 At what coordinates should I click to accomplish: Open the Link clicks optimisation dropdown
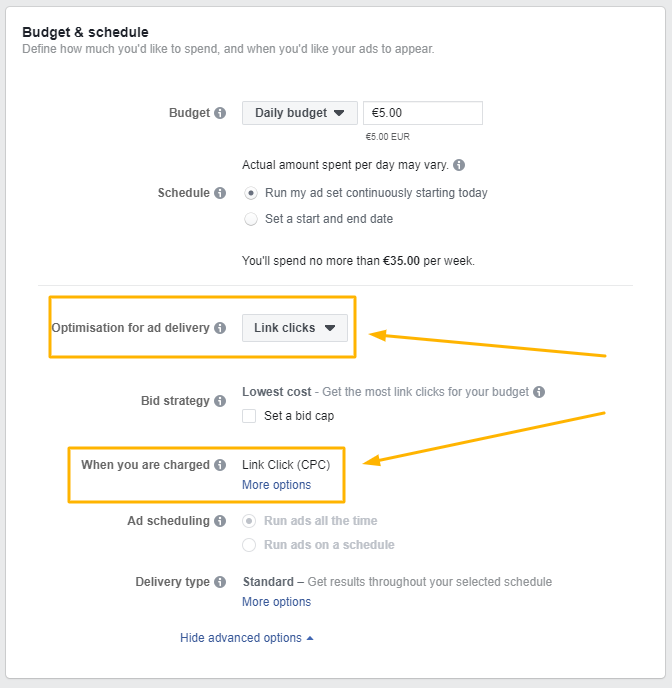(x=294, y=328)
